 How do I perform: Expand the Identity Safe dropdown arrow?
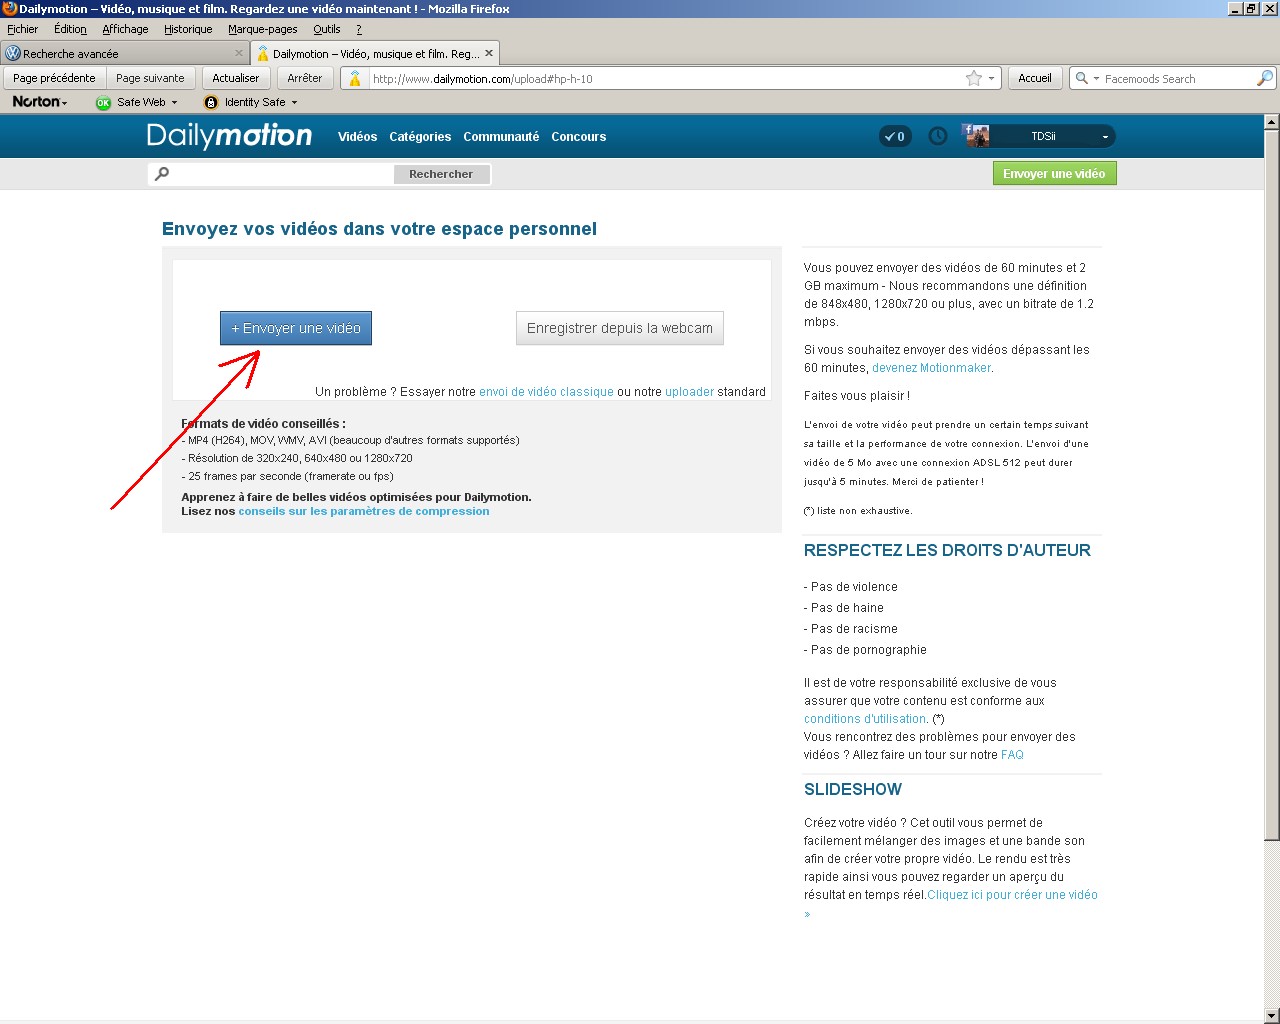click(294, 102)
